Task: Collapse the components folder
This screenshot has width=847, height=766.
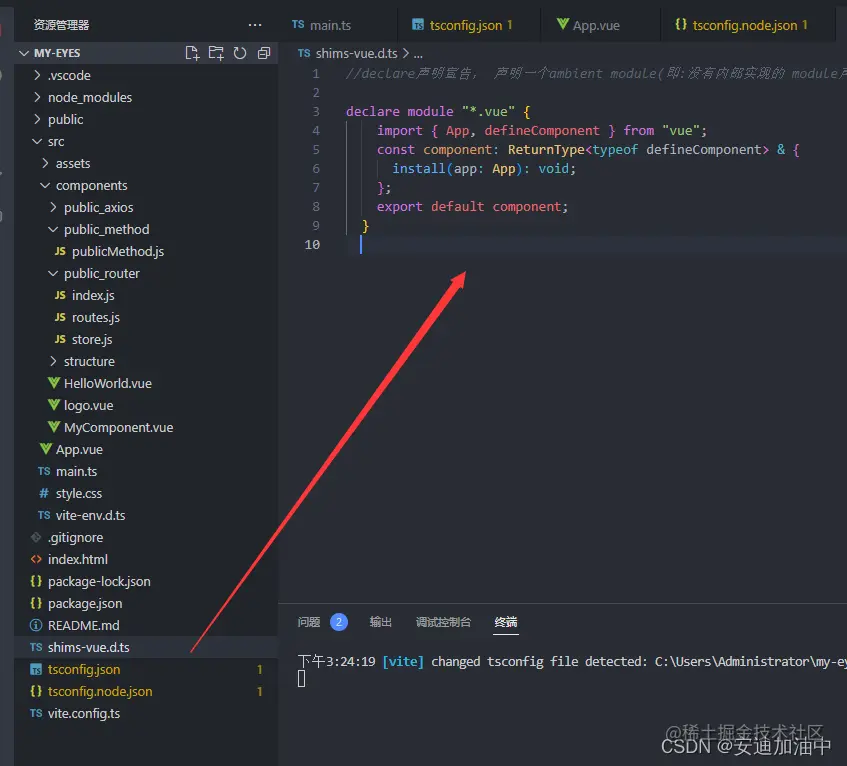Action: tap(45, 185)
